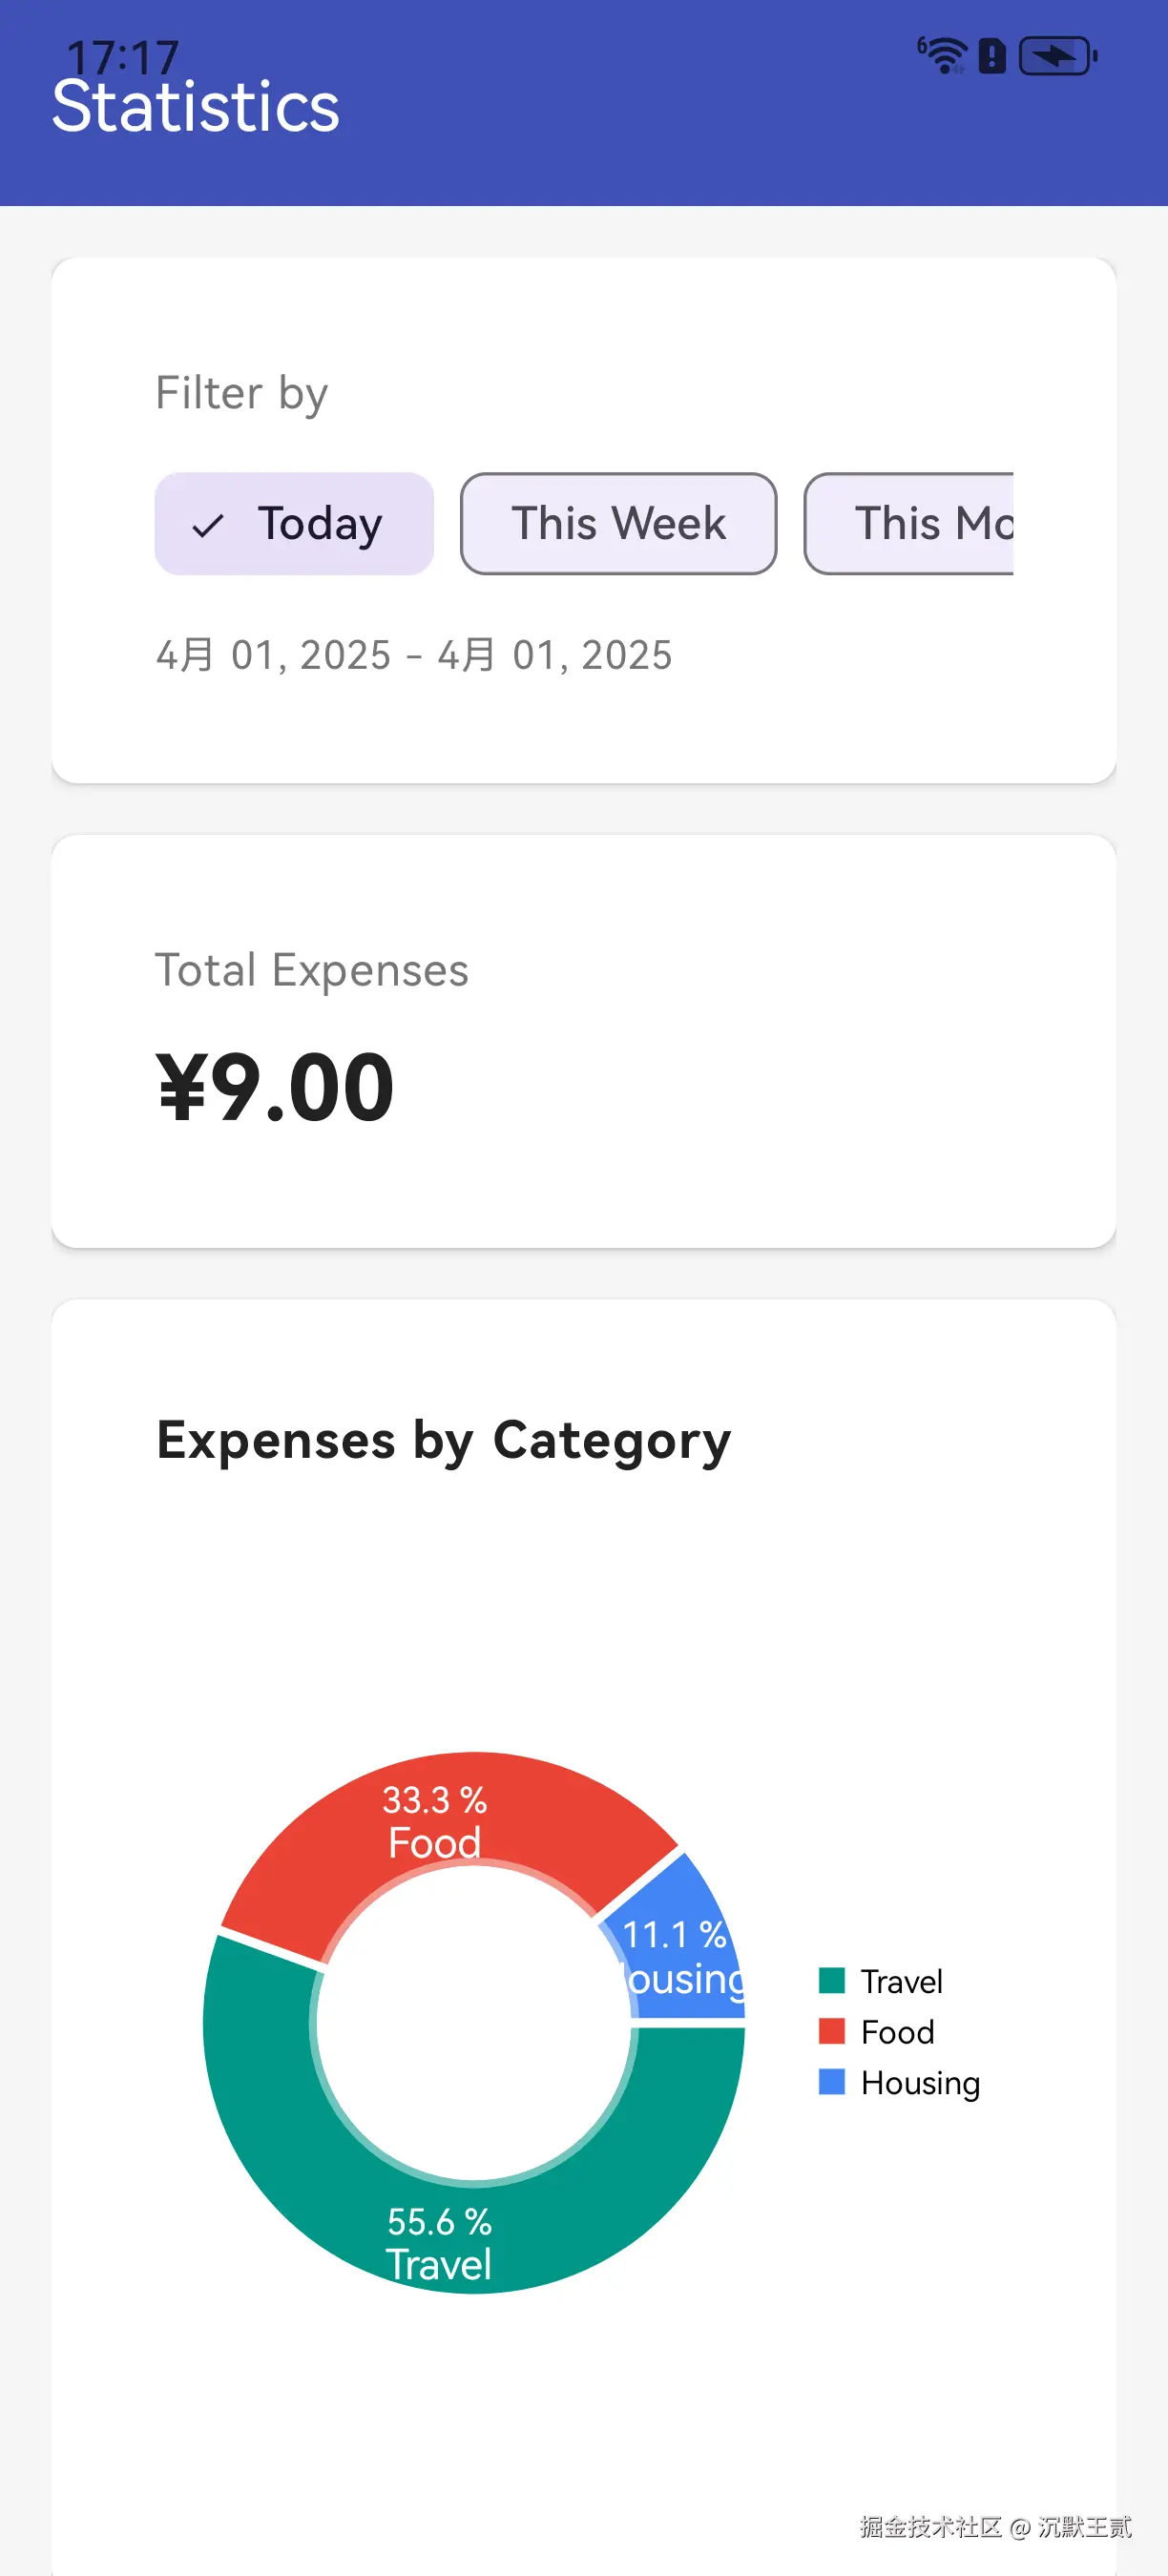Click the blue Housing legend swatch
1168x2576 pixels.
coord(831,2082)
